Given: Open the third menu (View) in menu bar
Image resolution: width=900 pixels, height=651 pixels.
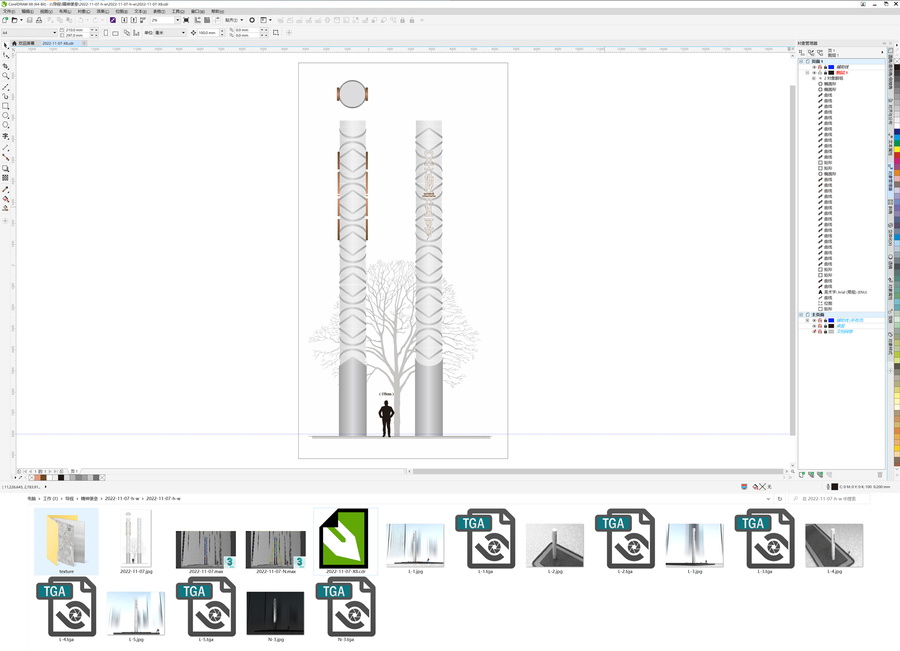Looking at the screenshot, I should (x=46, y=11).
